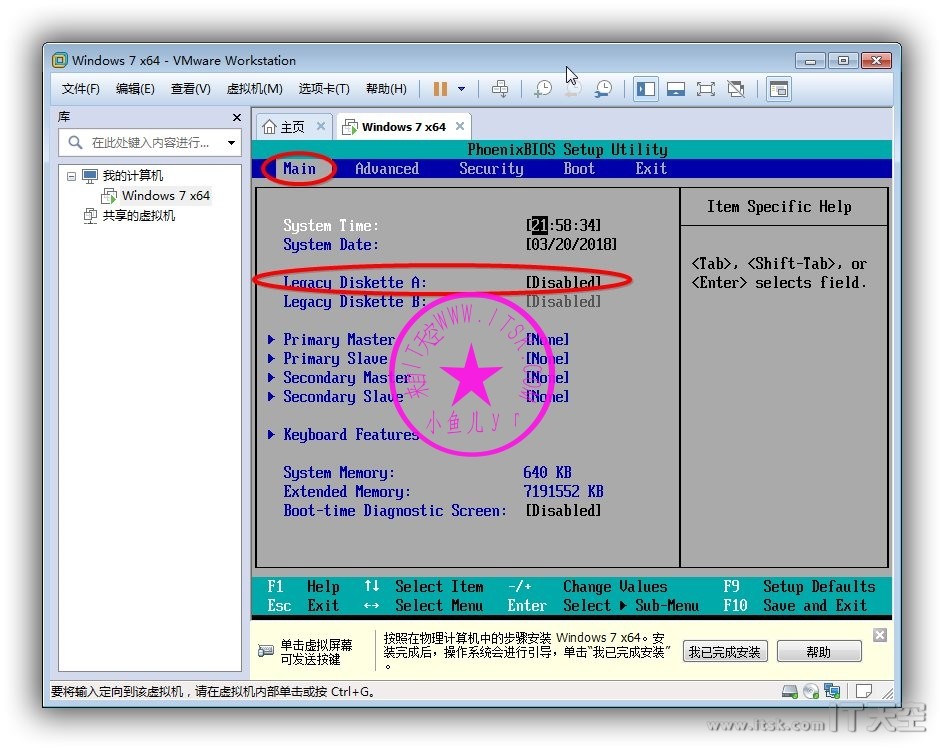Collapse the 我的计算机 tree node
Screen dimensions: 944x750
tap(71, 176)
